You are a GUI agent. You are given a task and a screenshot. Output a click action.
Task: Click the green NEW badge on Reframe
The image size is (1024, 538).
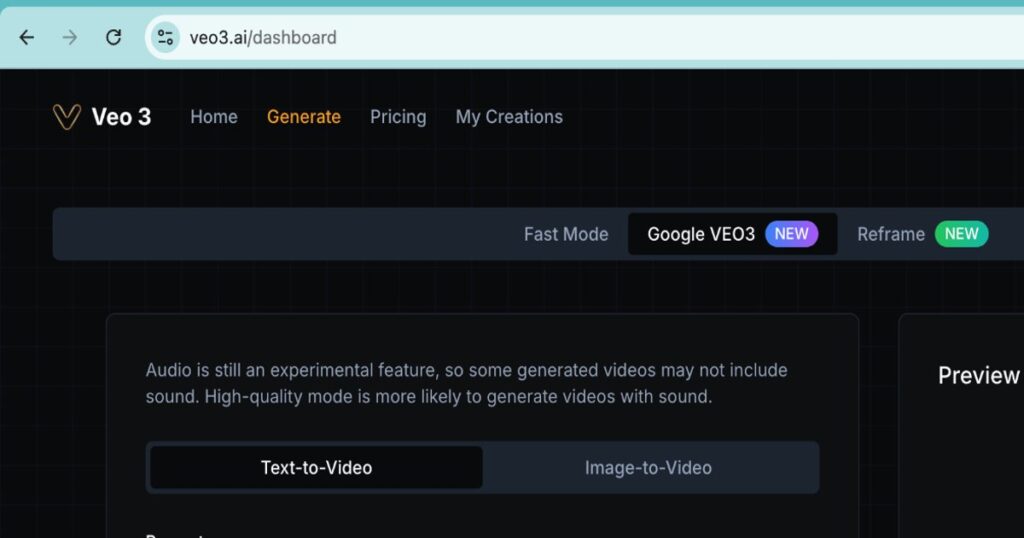[961, 234]
